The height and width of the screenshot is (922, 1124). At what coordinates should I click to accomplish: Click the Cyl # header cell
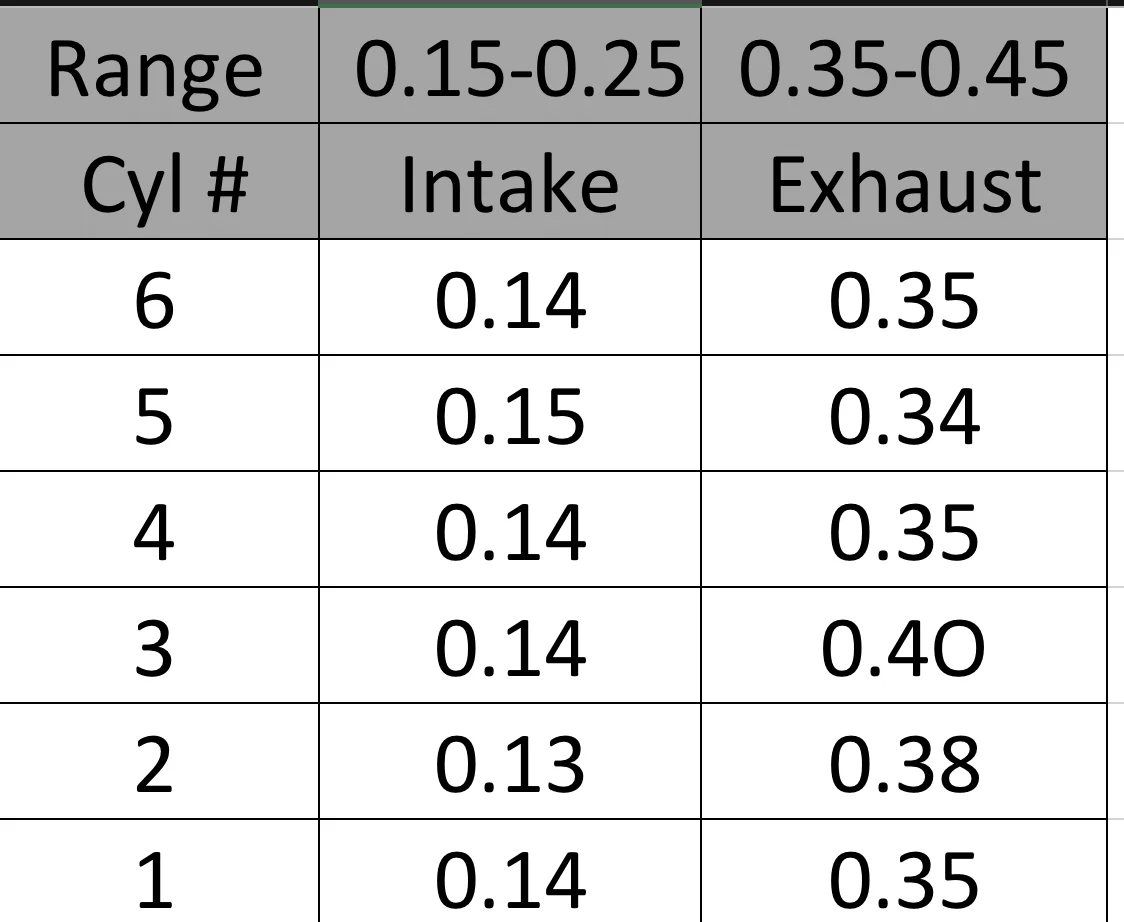click(x=158, y=181)
